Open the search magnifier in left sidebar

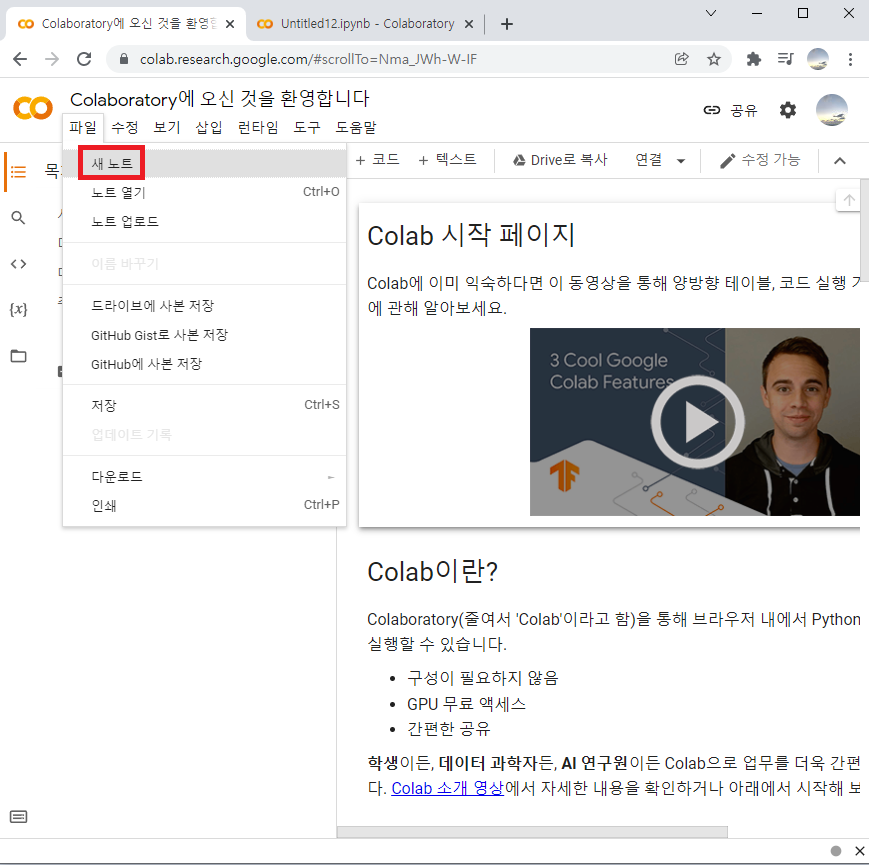(x=18, y=218)
